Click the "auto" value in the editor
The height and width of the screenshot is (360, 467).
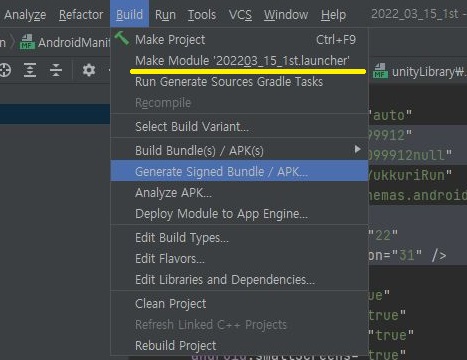pos(390,116)
